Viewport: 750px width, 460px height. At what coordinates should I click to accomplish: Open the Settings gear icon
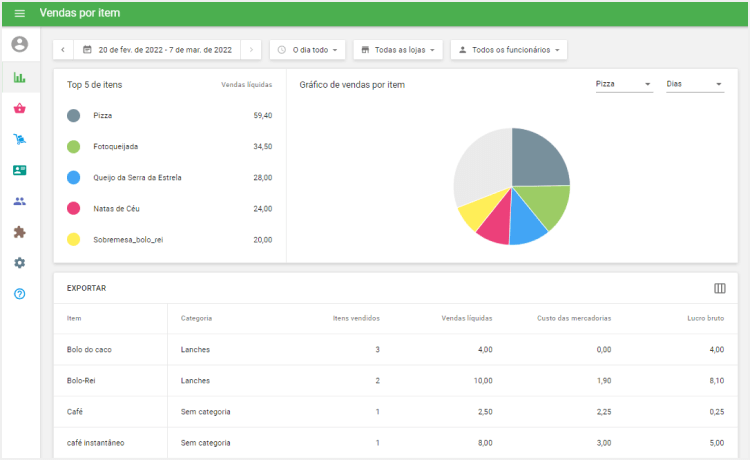20,263
